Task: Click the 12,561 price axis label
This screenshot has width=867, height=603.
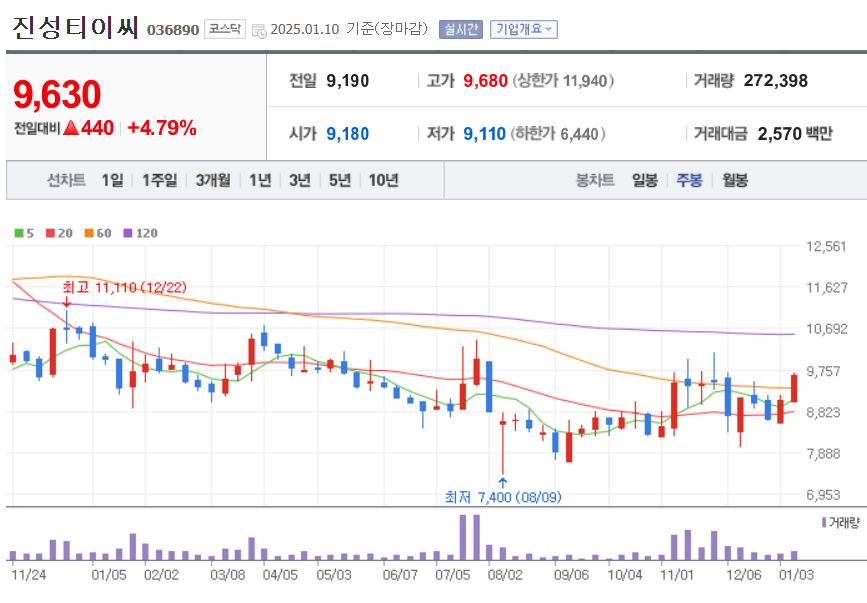Action: tap(826, 247)
